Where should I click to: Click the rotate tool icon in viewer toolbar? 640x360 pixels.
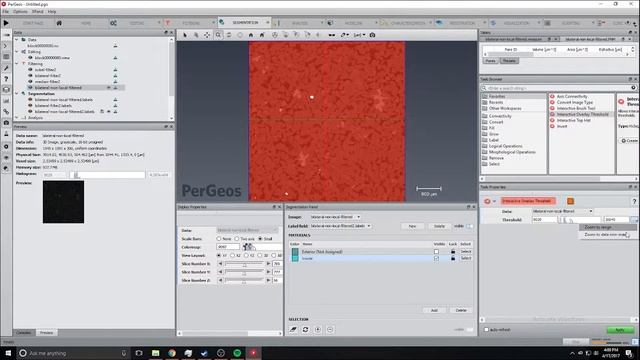(229, 35)
